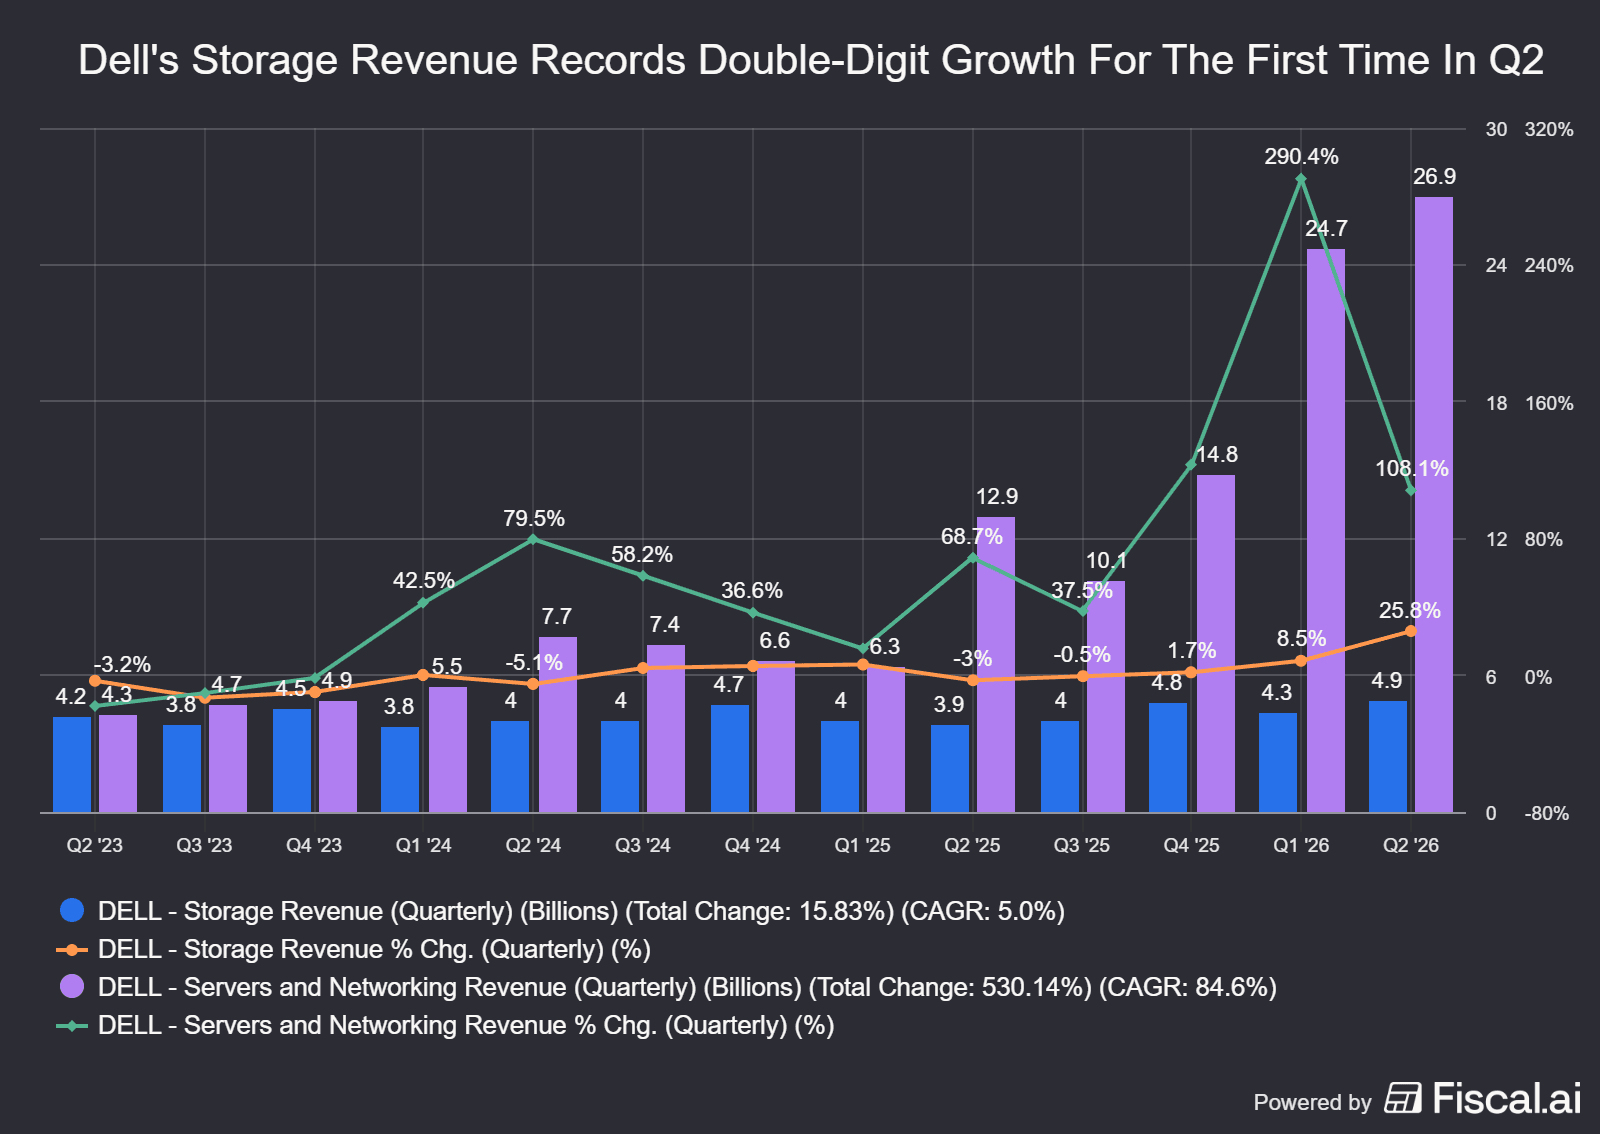Click the 42.5% data label
1600x1134 pixels.
pos(424,580)
